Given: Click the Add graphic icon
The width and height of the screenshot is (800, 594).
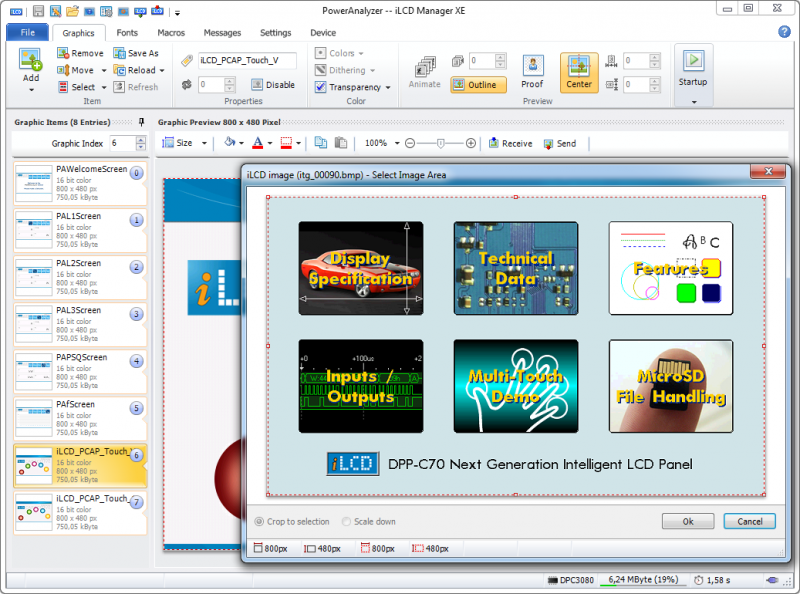Looking at the screenshot, I should (30, 60).
